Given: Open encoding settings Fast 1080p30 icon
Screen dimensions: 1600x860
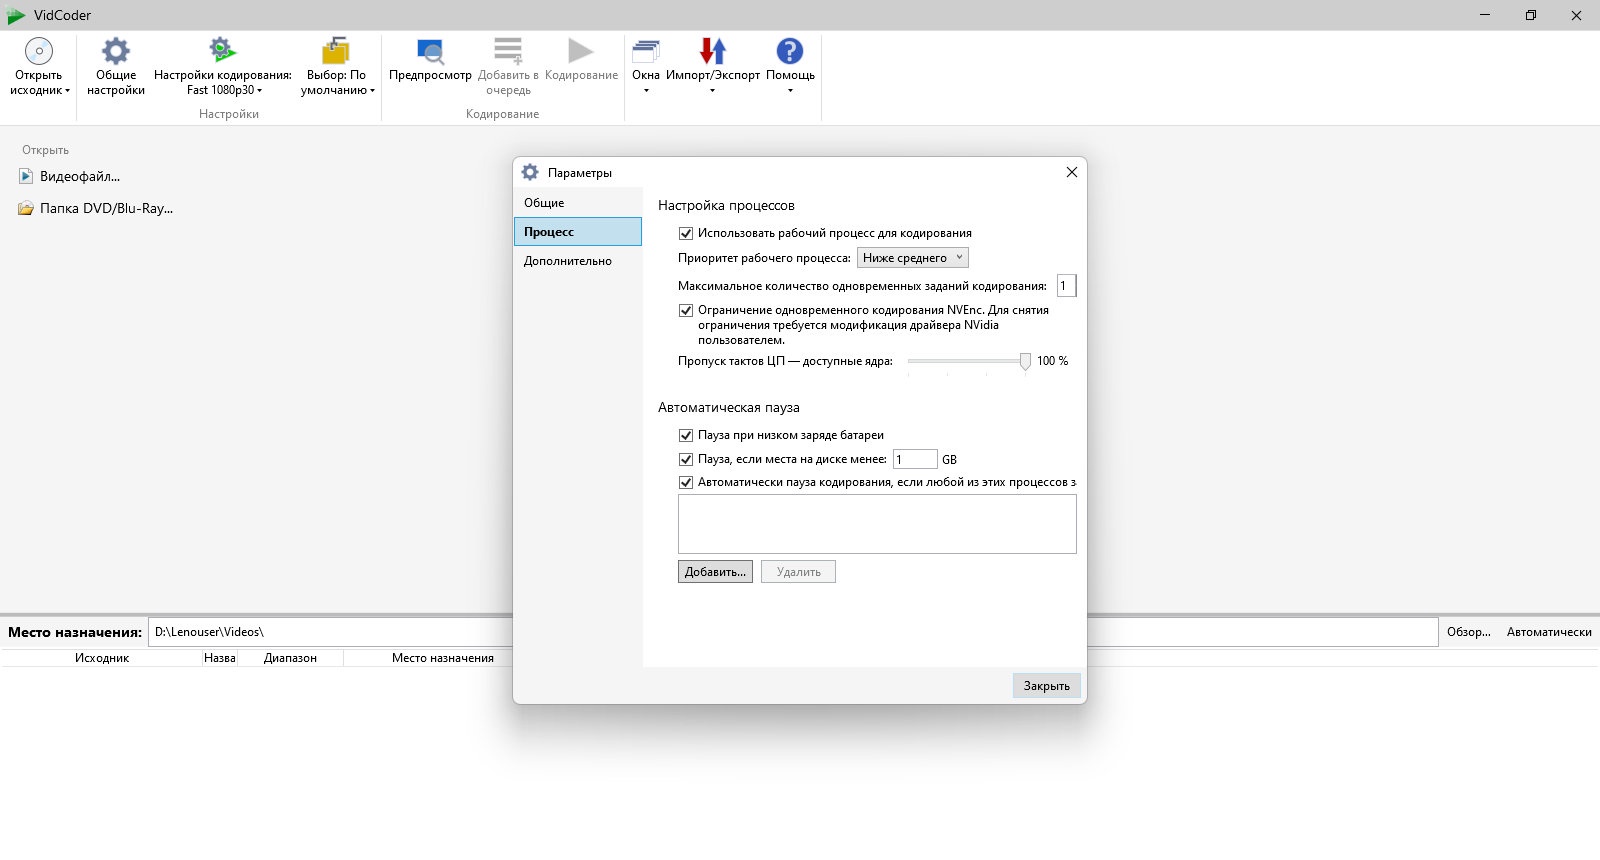Looking at the screenshot, I should [222, 51].
